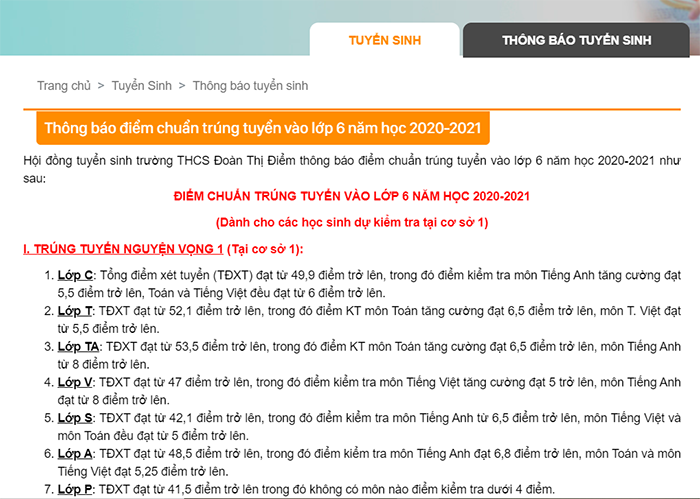Viewport: 700px width, 499px height.
Task: Click the underlined "Lớp P" label
Action: 75,490
